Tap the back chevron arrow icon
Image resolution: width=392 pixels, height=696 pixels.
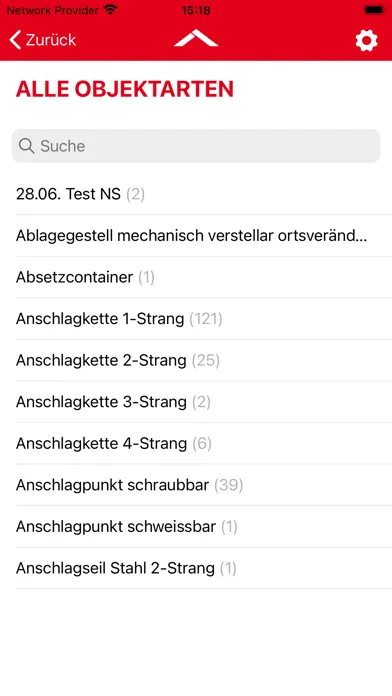pyautogui.click(x=15, y=40)
